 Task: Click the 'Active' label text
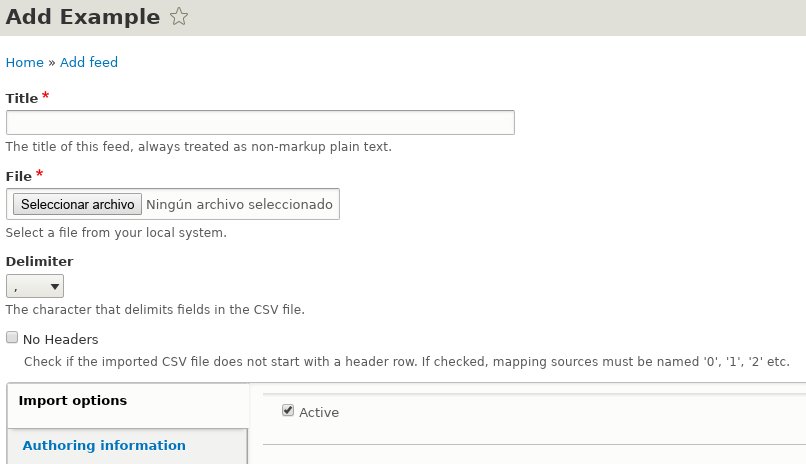point(319,412)
